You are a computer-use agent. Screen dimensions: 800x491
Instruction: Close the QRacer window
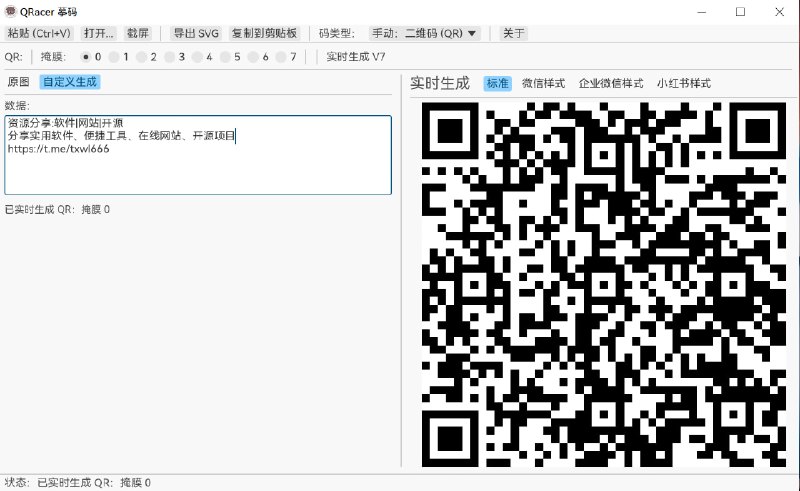click(779, 12)
